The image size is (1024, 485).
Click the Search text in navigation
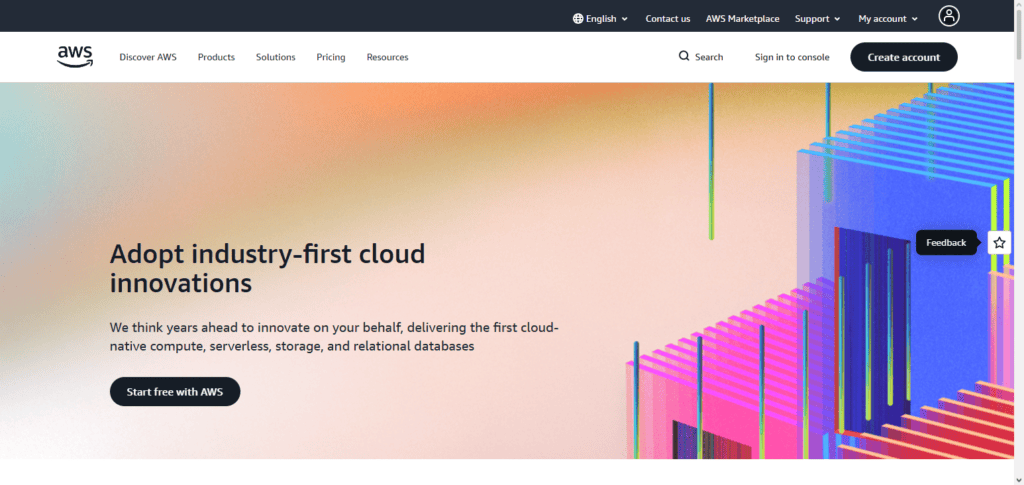coord(709,57)
